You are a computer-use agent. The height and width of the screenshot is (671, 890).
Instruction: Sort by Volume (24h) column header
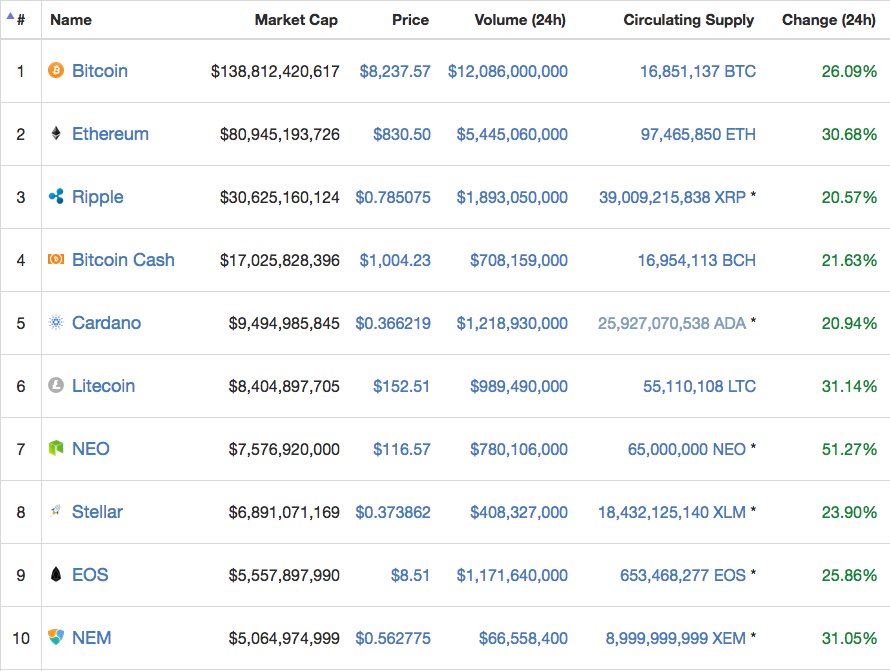coord(520,20)
